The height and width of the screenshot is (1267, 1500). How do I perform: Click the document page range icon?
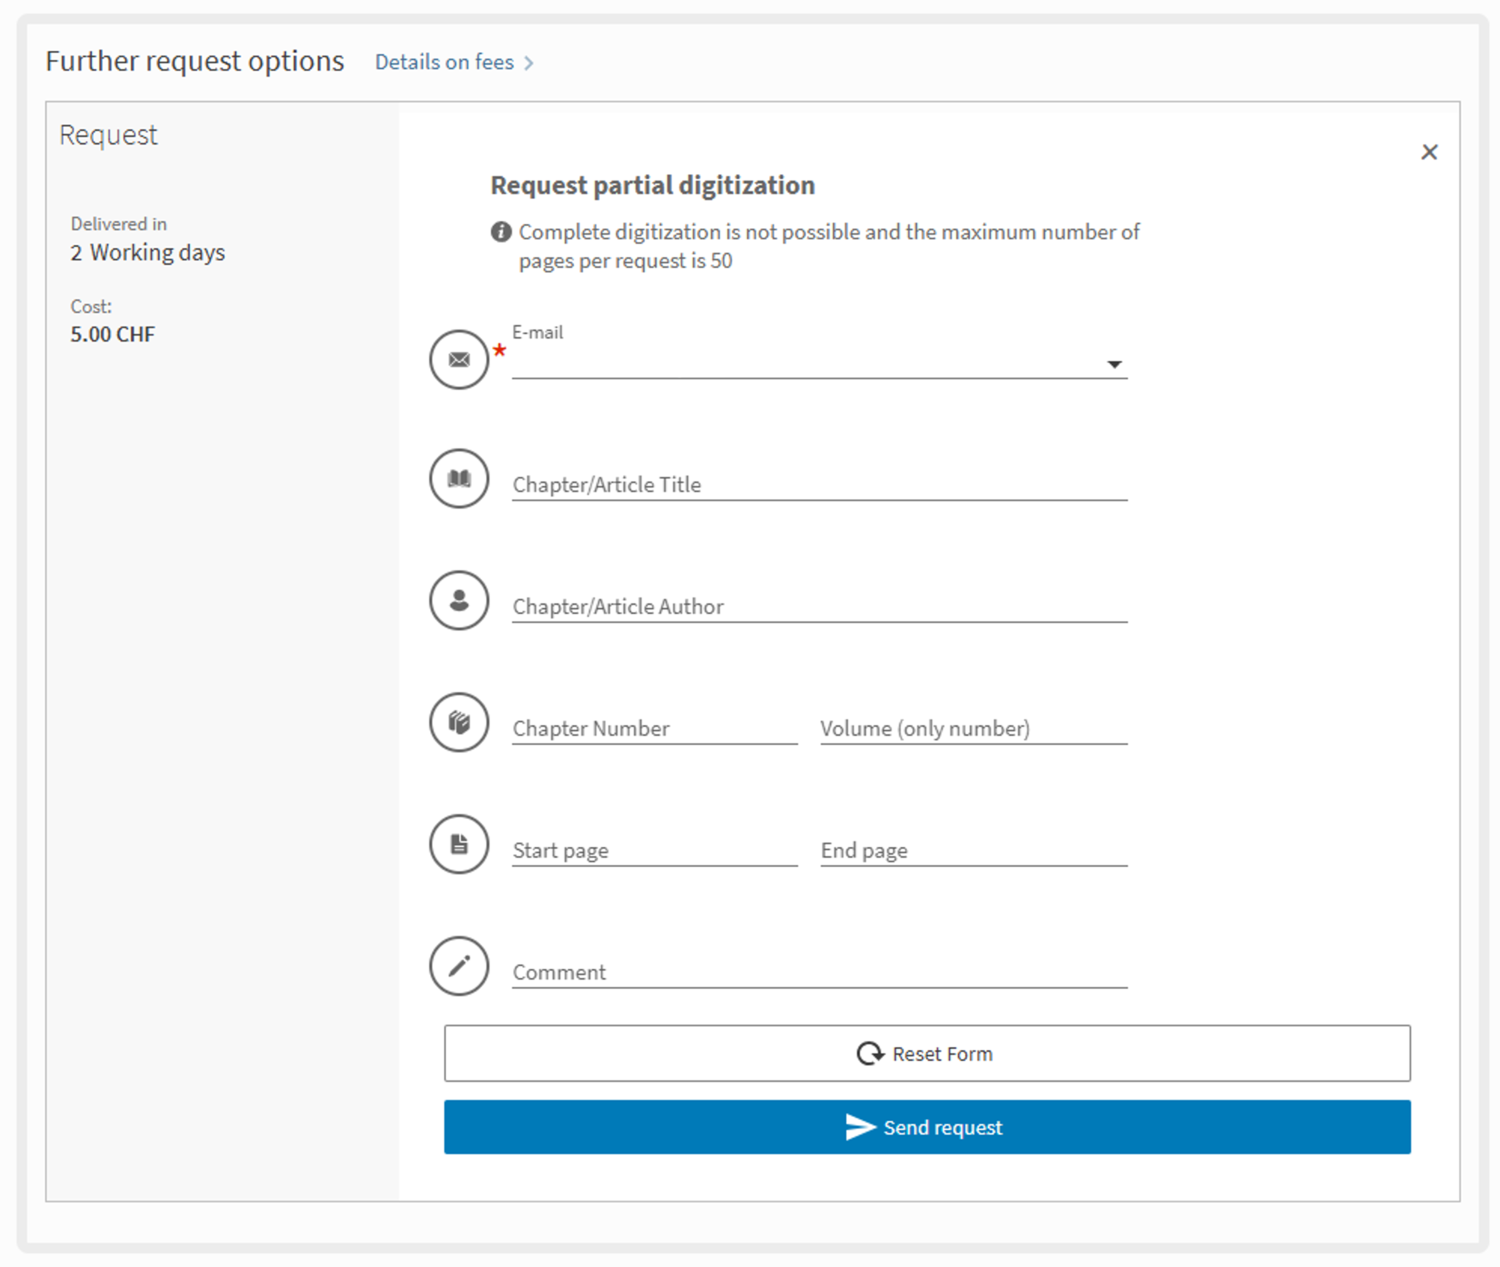click(459, 844)
